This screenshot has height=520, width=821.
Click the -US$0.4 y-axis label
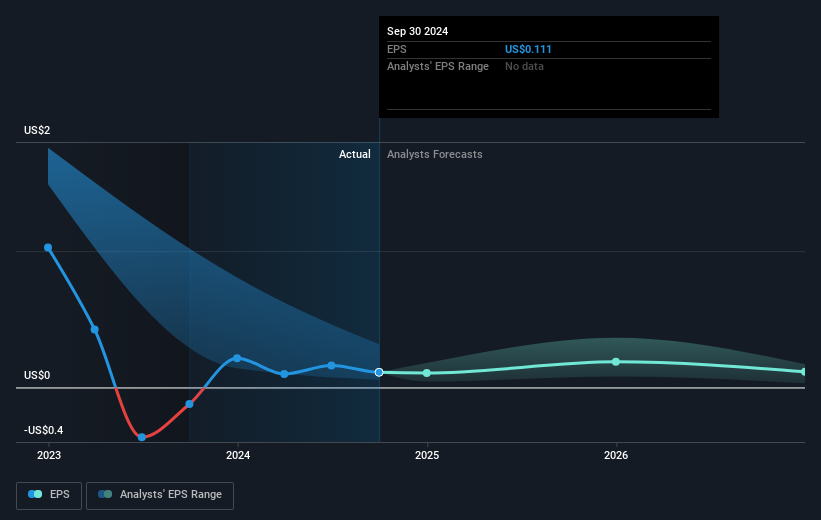[x=43, y=430]
